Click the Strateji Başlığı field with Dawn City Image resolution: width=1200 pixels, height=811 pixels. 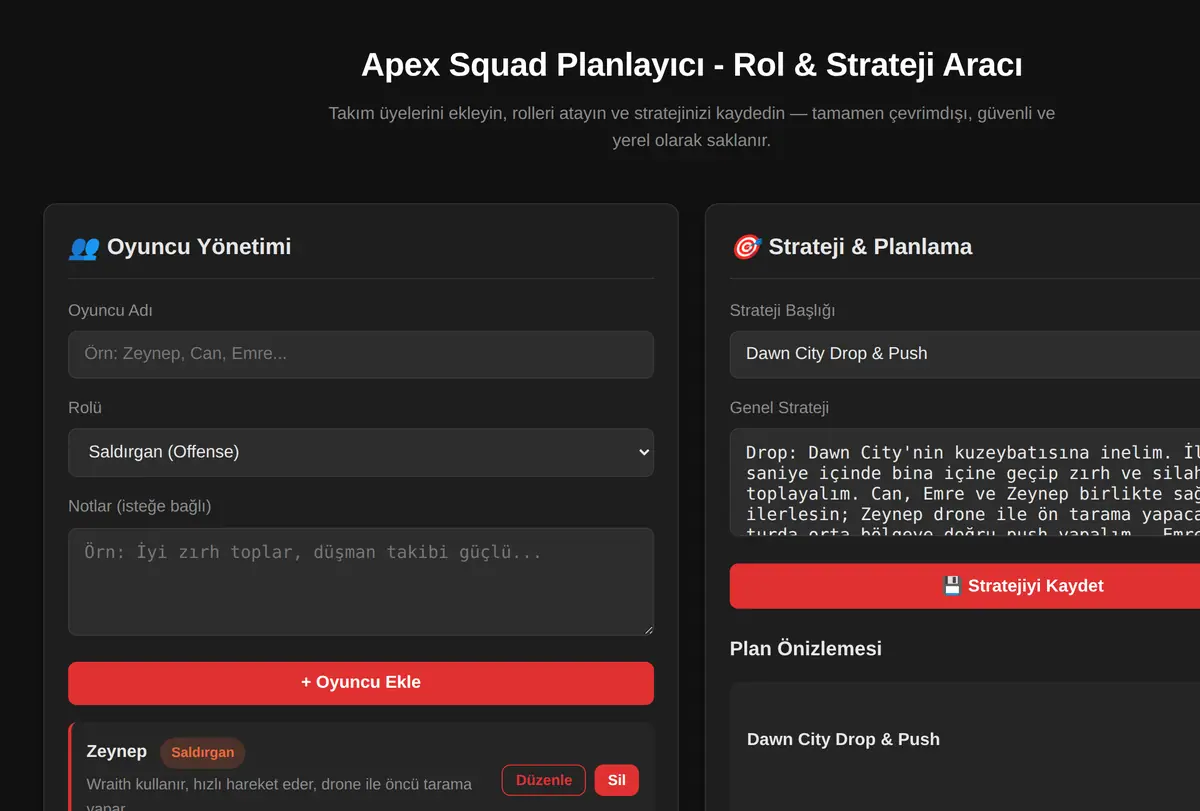click(965, 354)
